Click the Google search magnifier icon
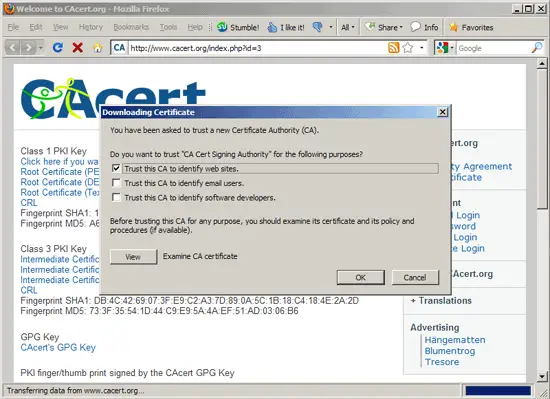550x399 pixels. [x=537, y=48]
